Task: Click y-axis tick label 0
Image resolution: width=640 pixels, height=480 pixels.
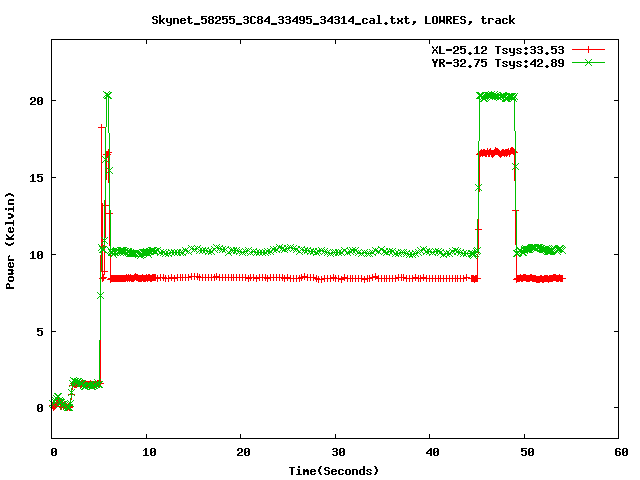Action: coord(40,408)
